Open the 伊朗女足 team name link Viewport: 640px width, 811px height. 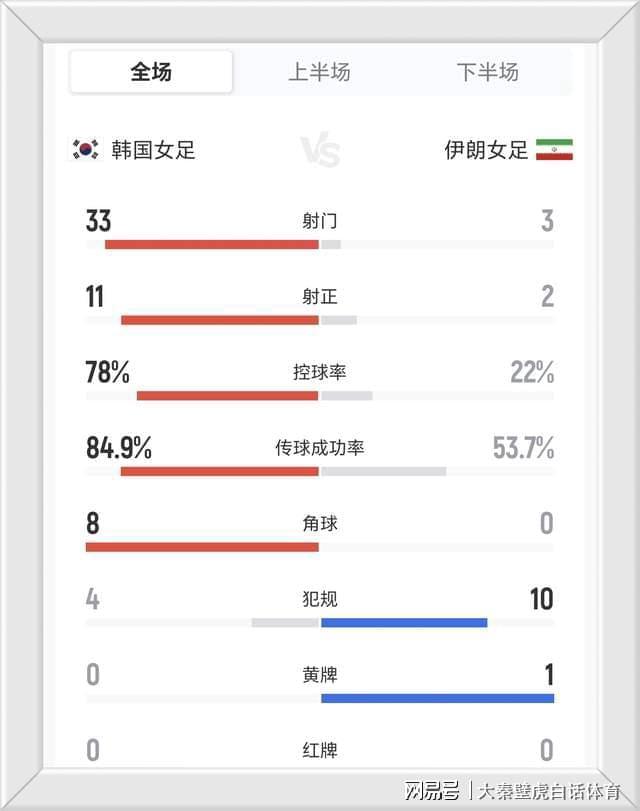[486, 150]
